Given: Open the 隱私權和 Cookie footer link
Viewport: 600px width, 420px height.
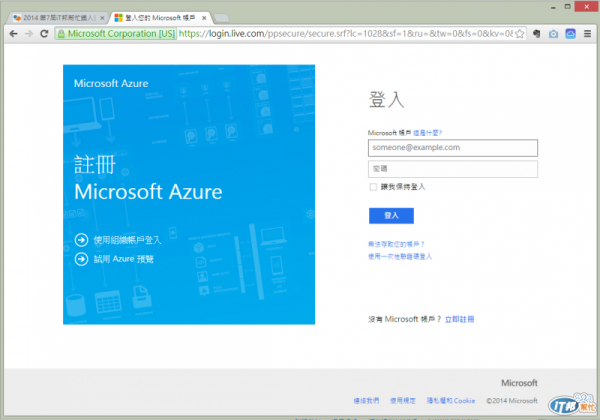Looking at the screenshot, I should pyautogui.click(x=451, y=400).
